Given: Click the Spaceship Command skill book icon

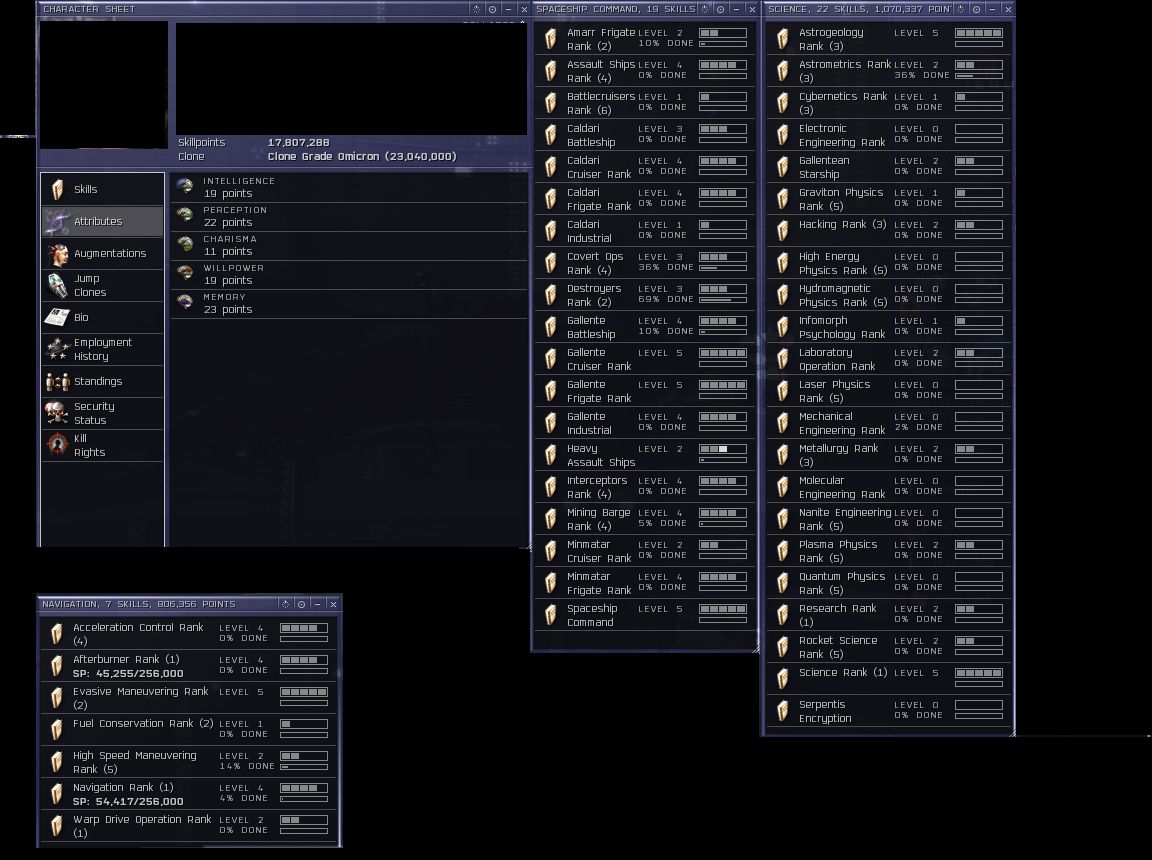Looking at the screenshot, I should point(550,615).
